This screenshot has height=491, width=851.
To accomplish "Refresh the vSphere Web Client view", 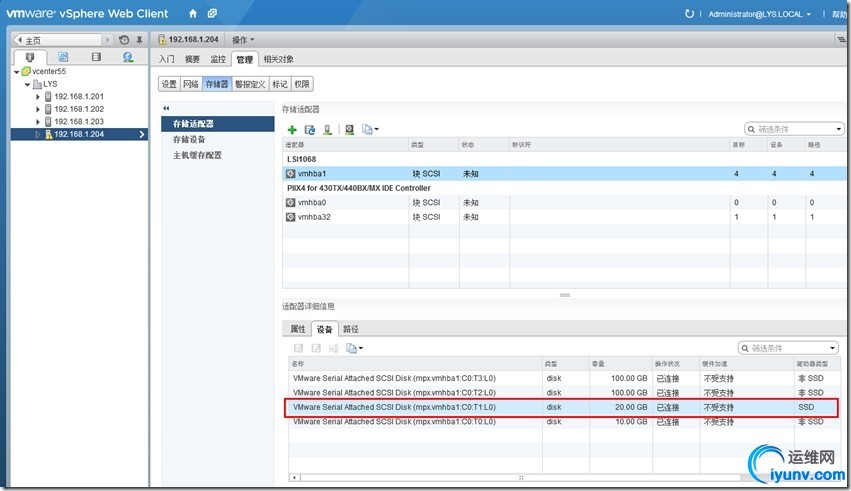I will (x=689, y=14).
